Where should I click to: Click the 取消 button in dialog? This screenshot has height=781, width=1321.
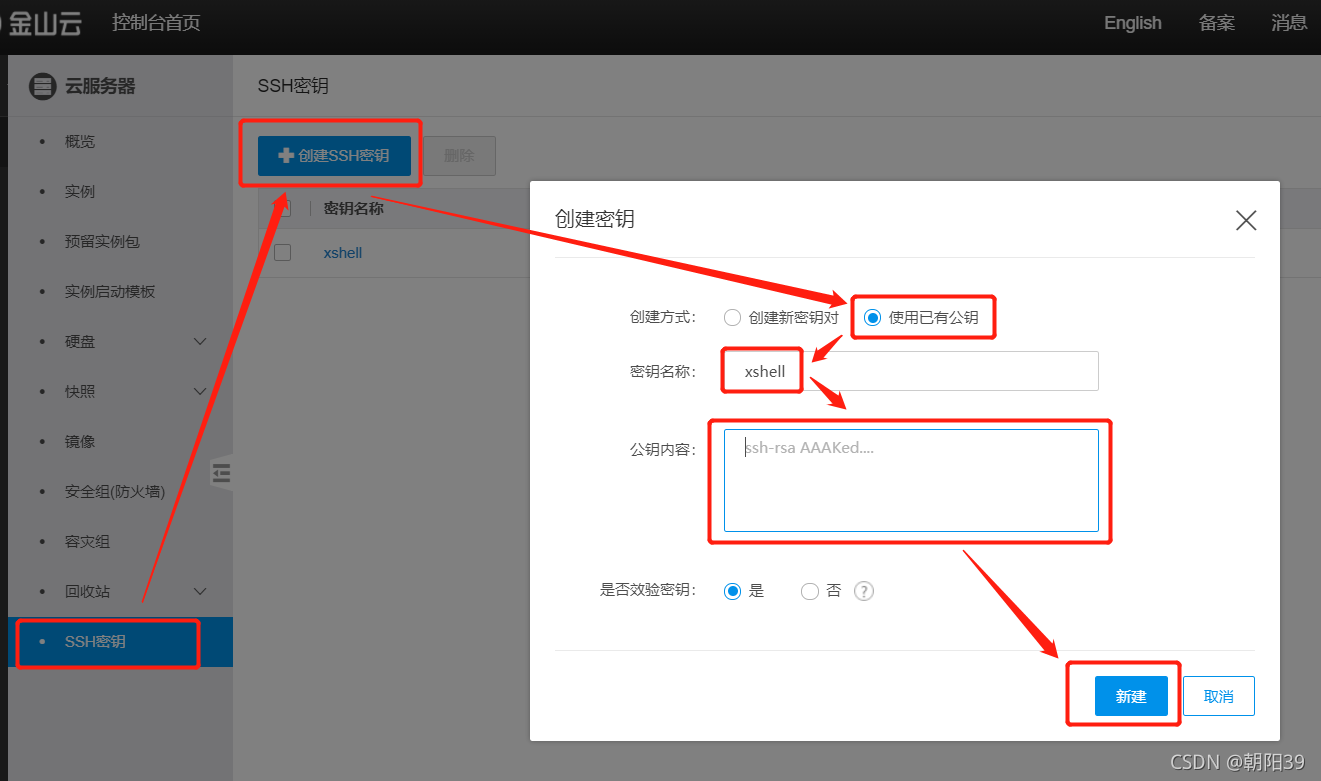tap(1219, 696)
